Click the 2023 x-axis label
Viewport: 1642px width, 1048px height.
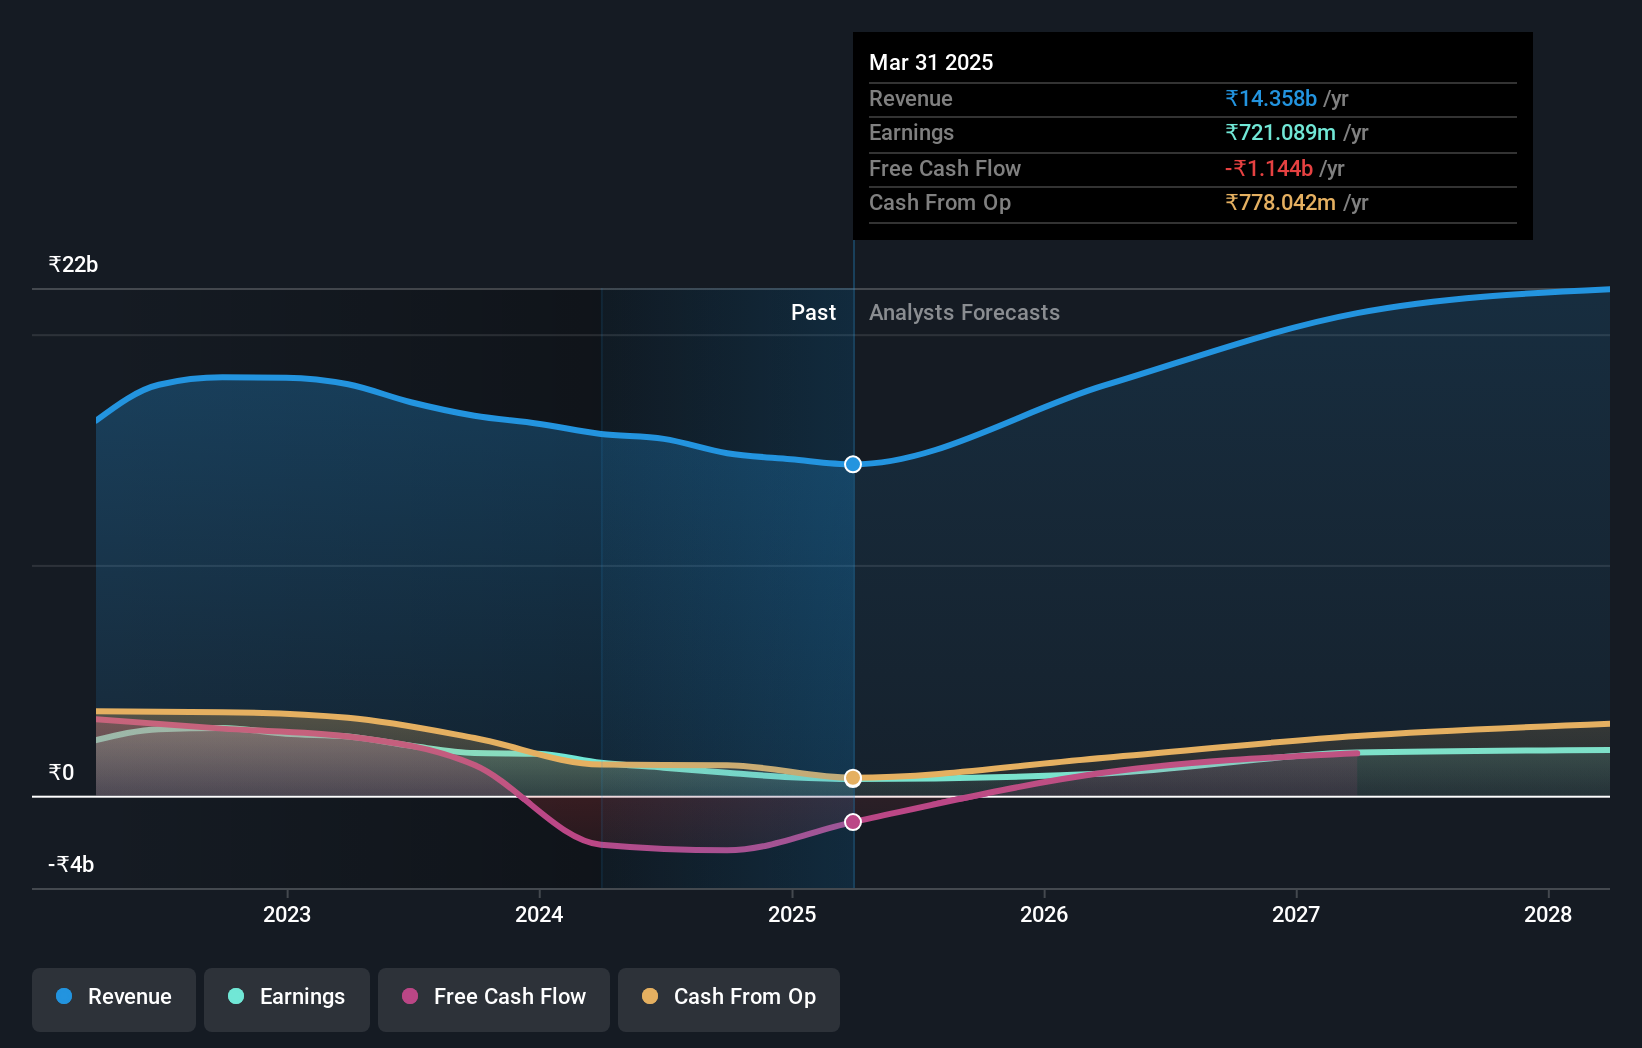287,914
